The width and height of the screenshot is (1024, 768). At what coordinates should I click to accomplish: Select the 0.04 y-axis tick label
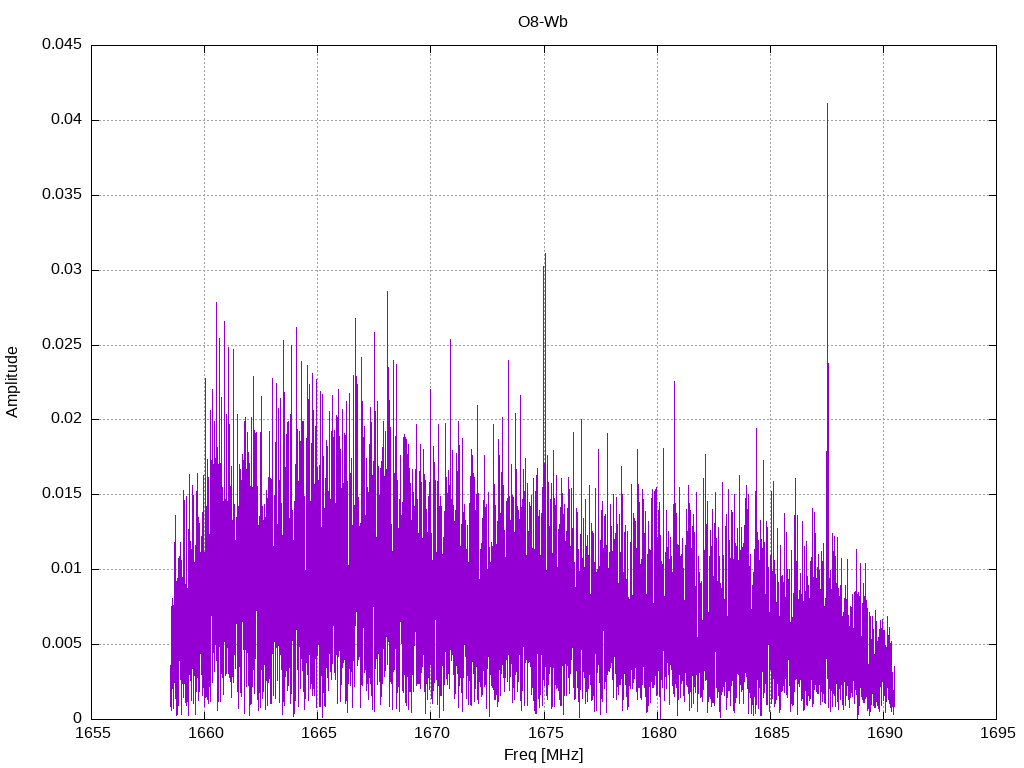66,120
